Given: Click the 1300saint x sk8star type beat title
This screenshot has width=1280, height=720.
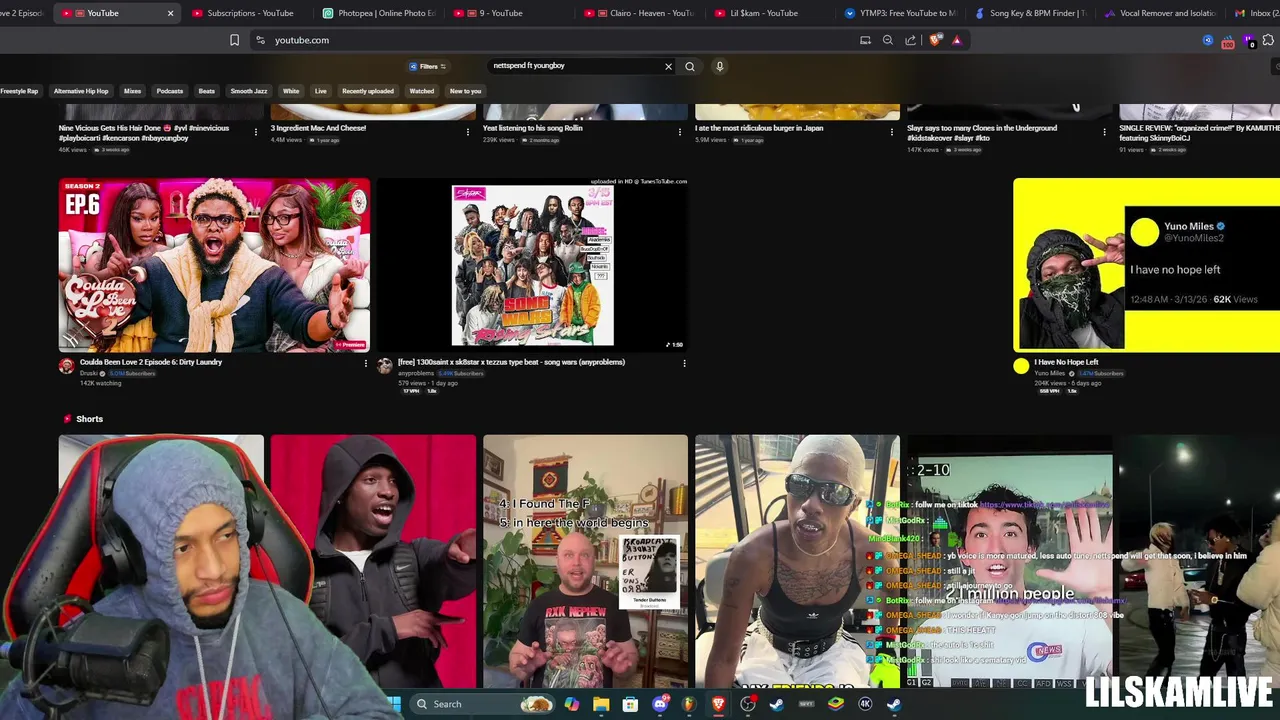Looking at the screenshot, I should click(511, 362).
